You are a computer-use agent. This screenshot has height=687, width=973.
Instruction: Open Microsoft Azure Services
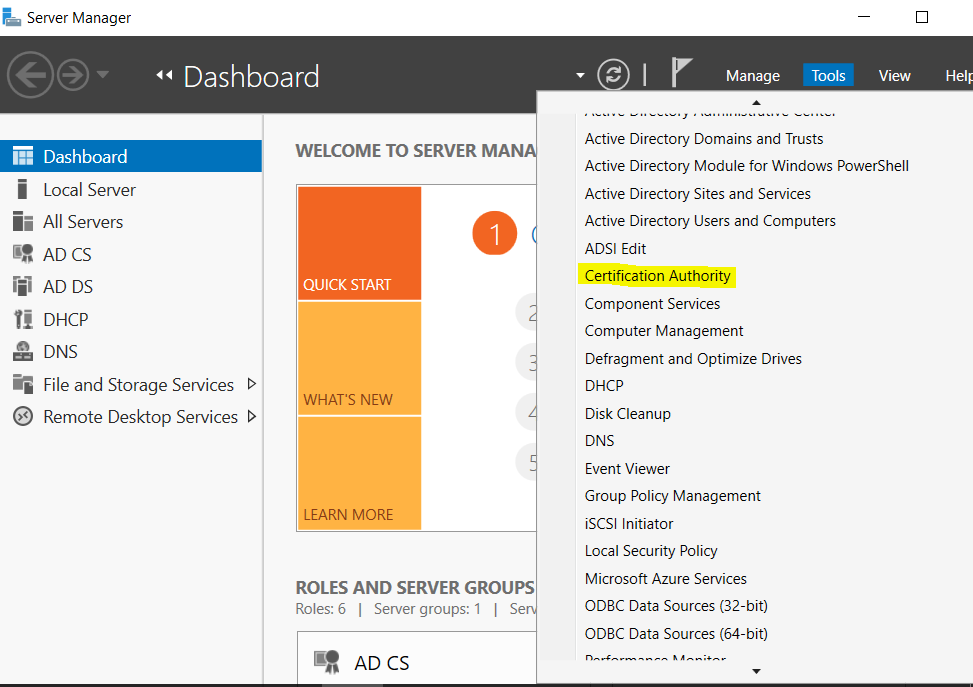(665, 578)
